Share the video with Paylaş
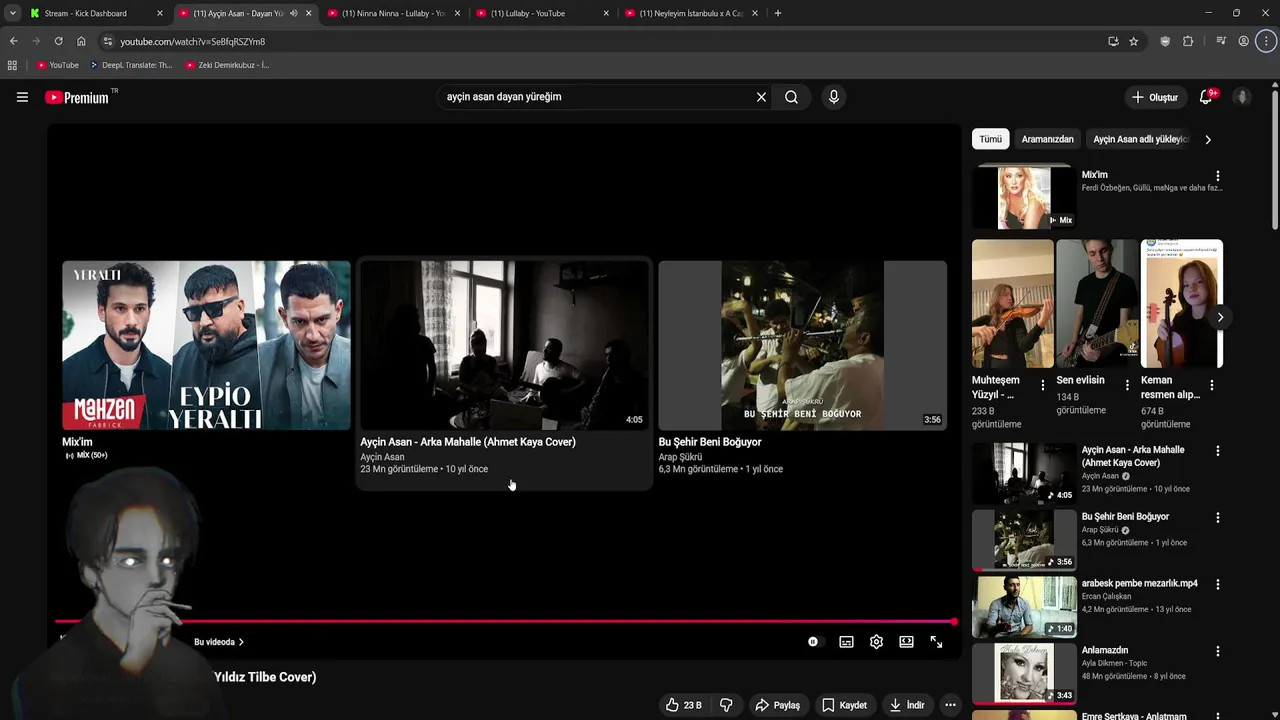The height and width of the screenshot is (720, 1280). tap(777, 705)
